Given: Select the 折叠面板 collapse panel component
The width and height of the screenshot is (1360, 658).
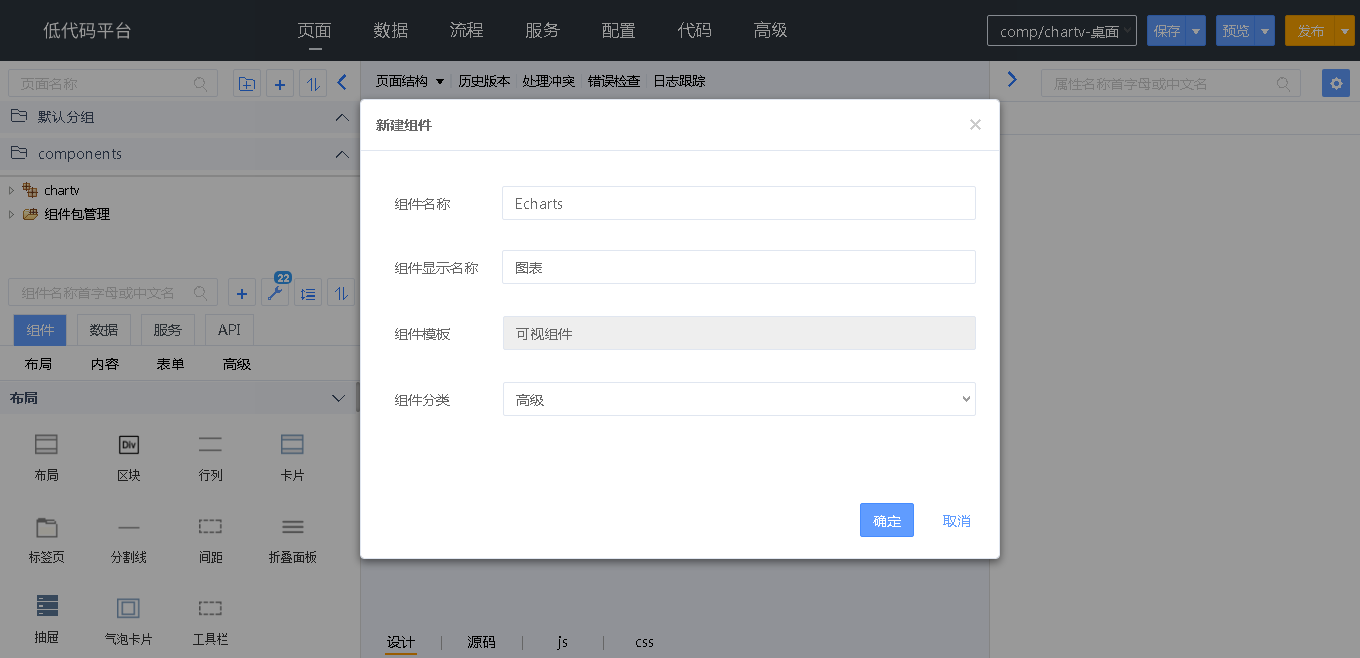Looking at the screenshot, I should tap(292, 527).
